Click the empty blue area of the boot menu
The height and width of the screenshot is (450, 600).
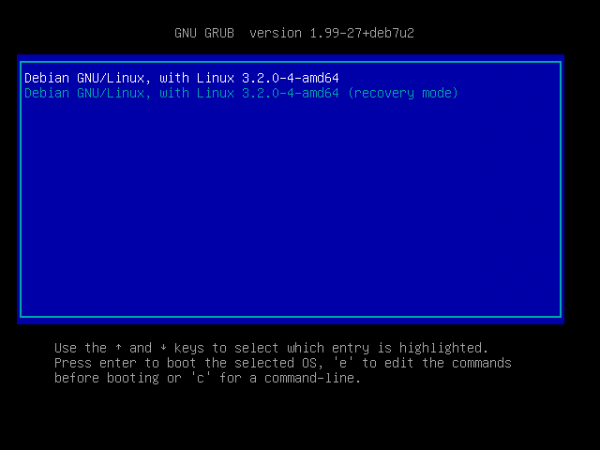pyautogui.click(x=291, y=207)
